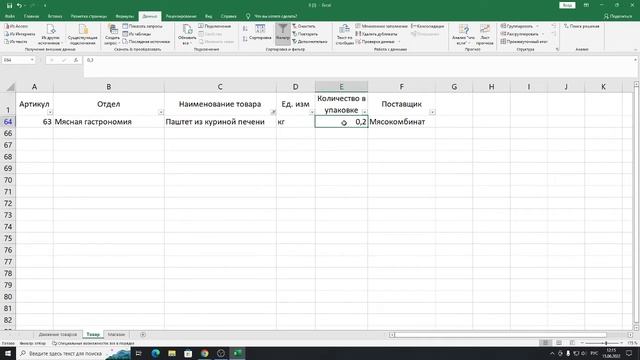This screenshot has width=640, height=360.
Task: Click the Sort (Сортировка) dialog icon
Action: tap(260, 33)
